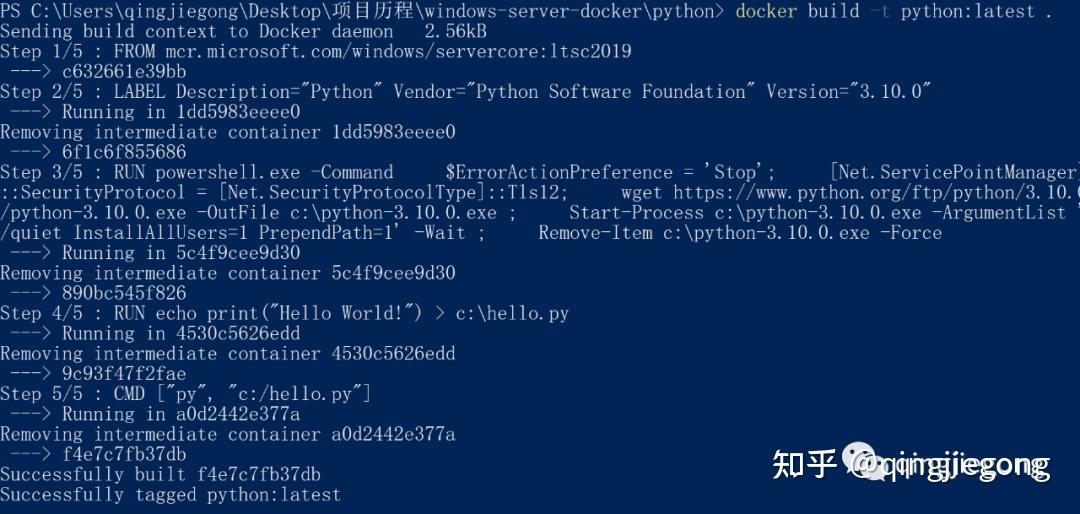Click image ID c632661e39bb

pos(124,71)
